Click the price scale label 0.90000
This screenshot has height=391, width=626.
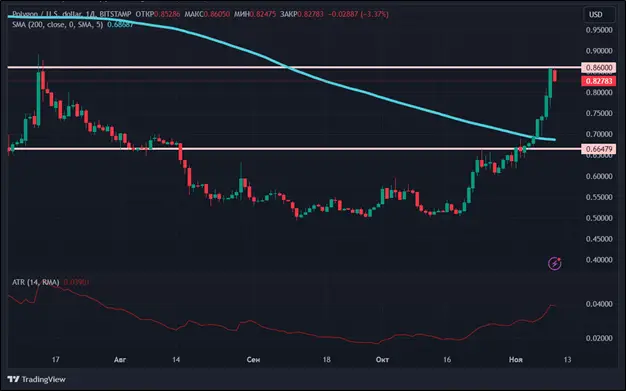[x=599, y=51]
